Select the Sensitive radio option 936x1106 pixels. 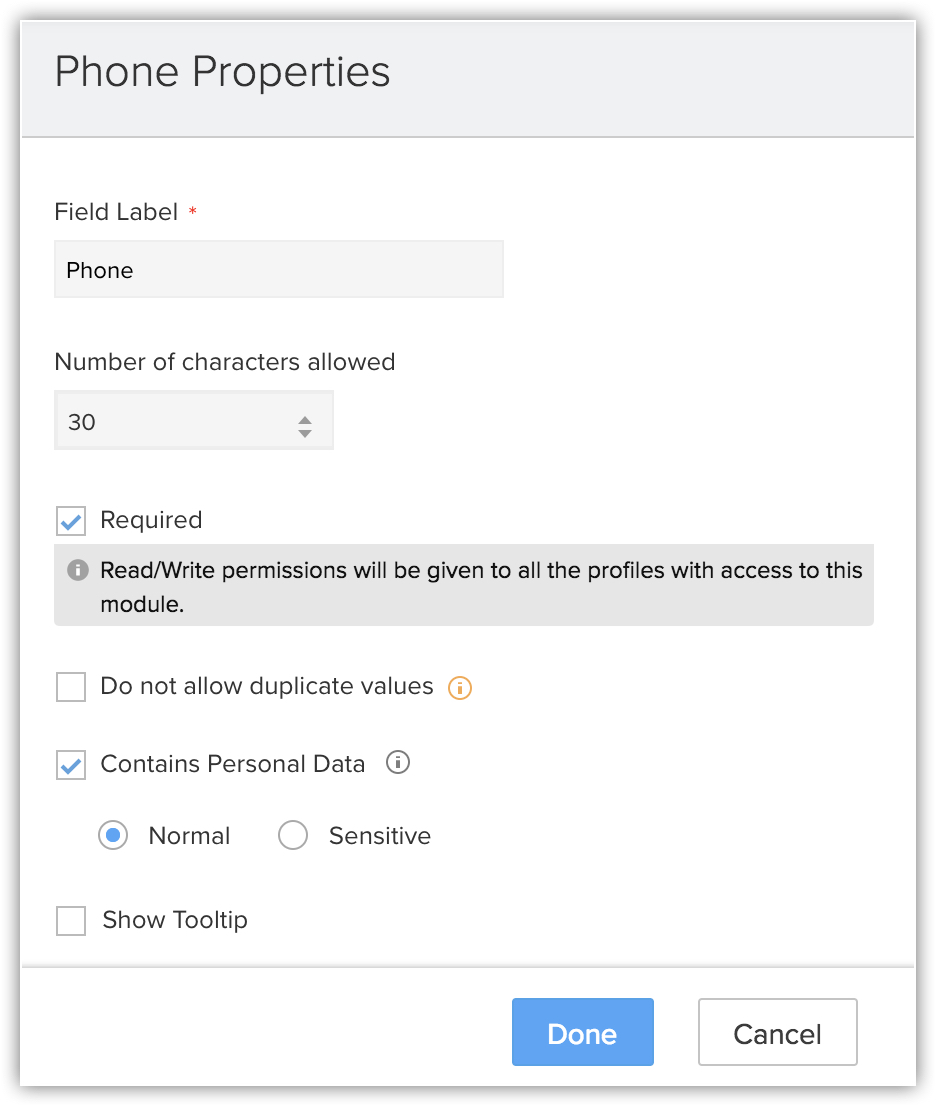[x=293, y=835]
